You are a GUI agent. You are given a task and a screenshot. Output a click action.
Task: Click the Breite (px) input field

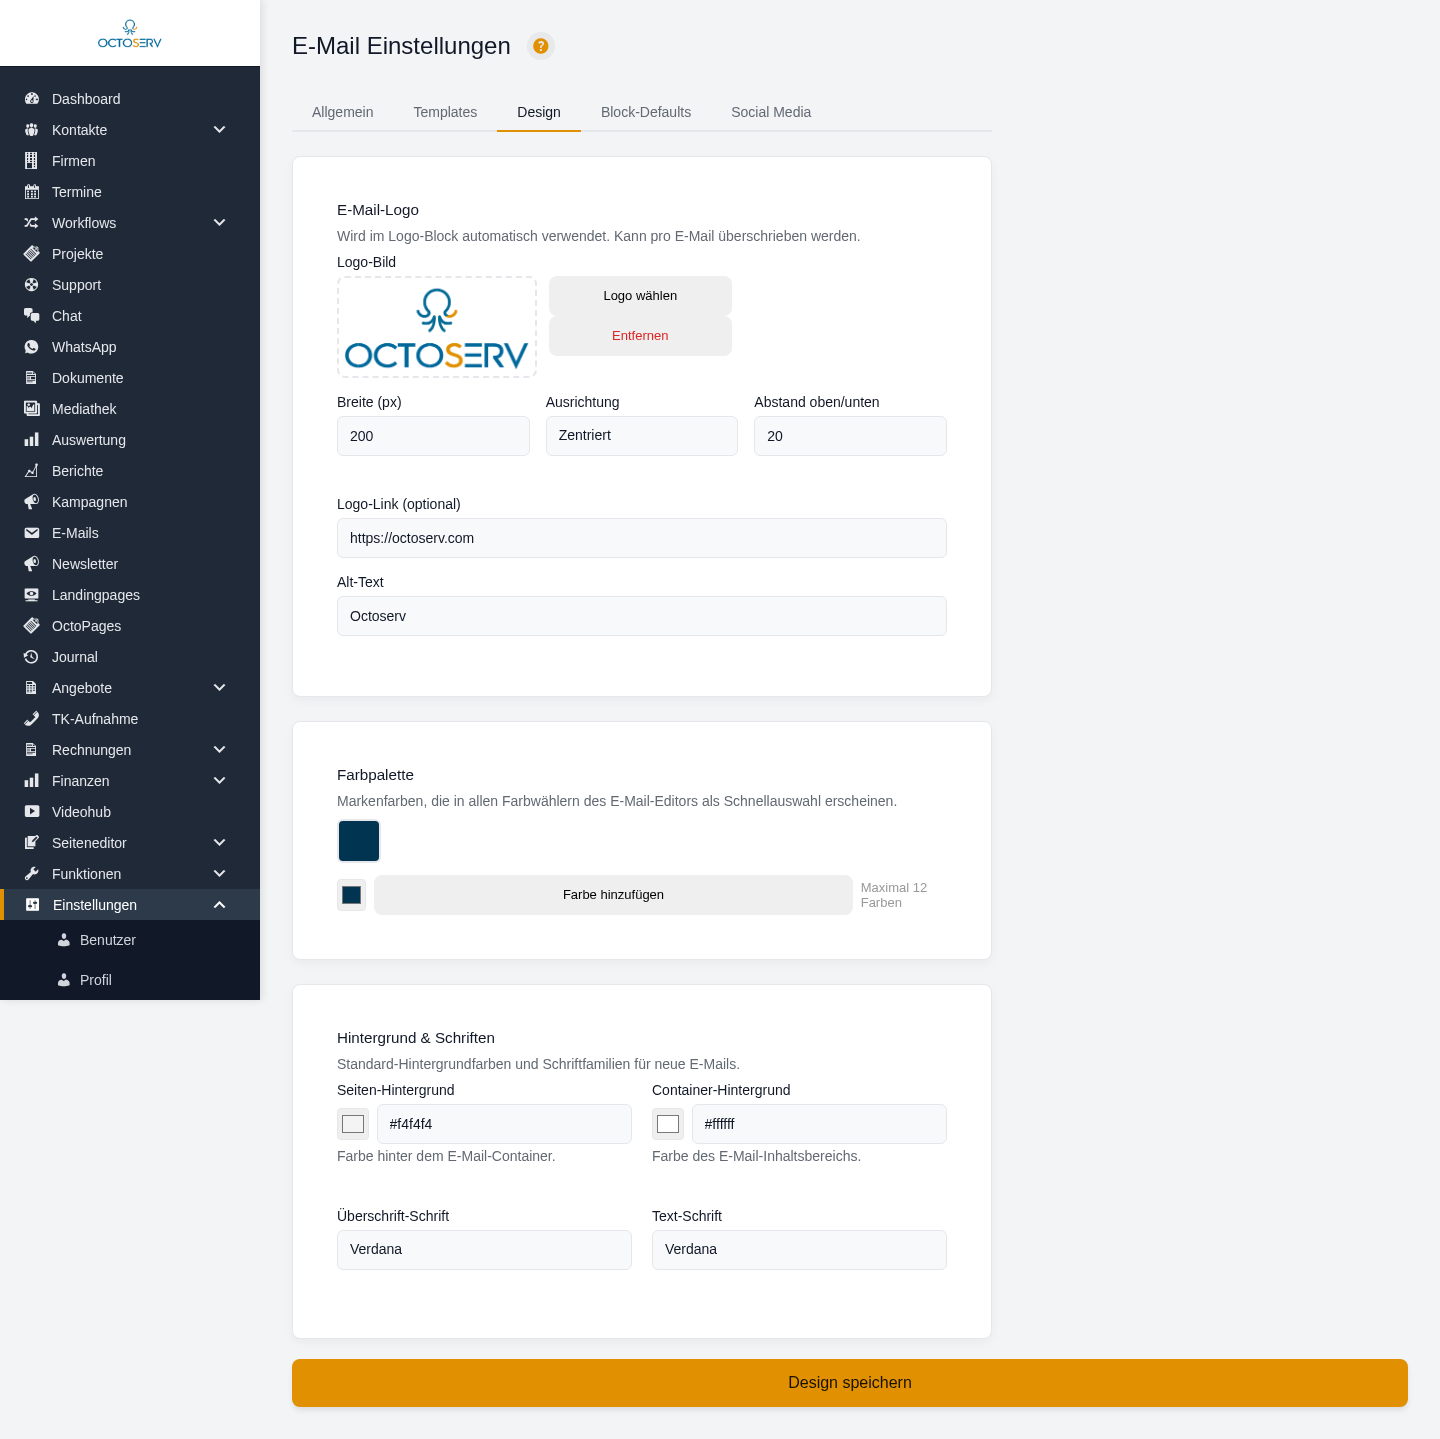click(433, 436)
